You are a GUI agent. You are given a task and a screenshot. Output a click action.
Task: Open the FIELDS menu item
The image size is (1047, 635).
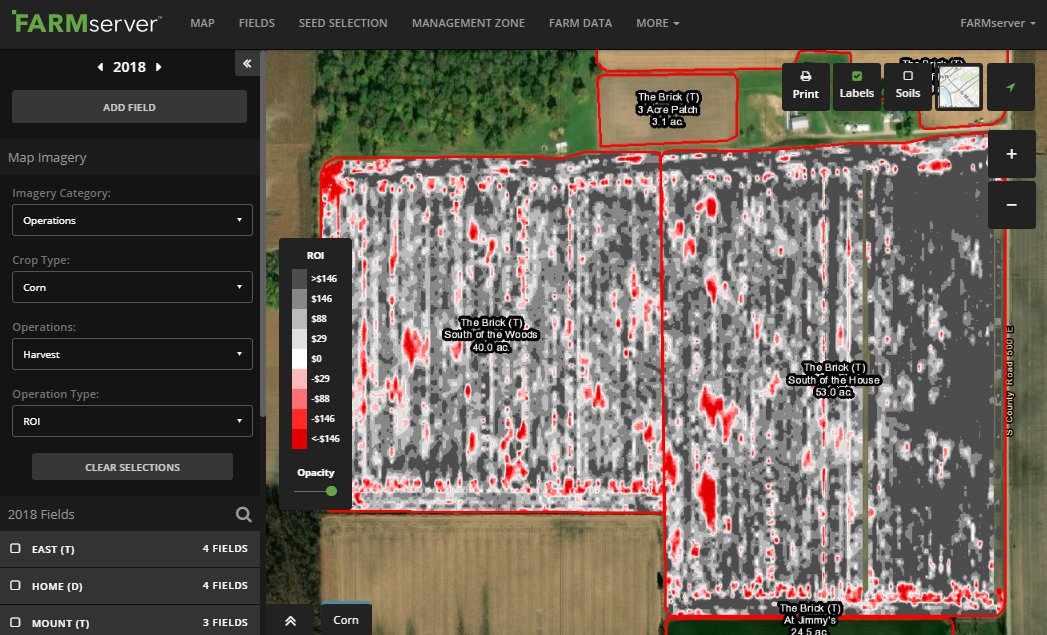click(256, 23)
